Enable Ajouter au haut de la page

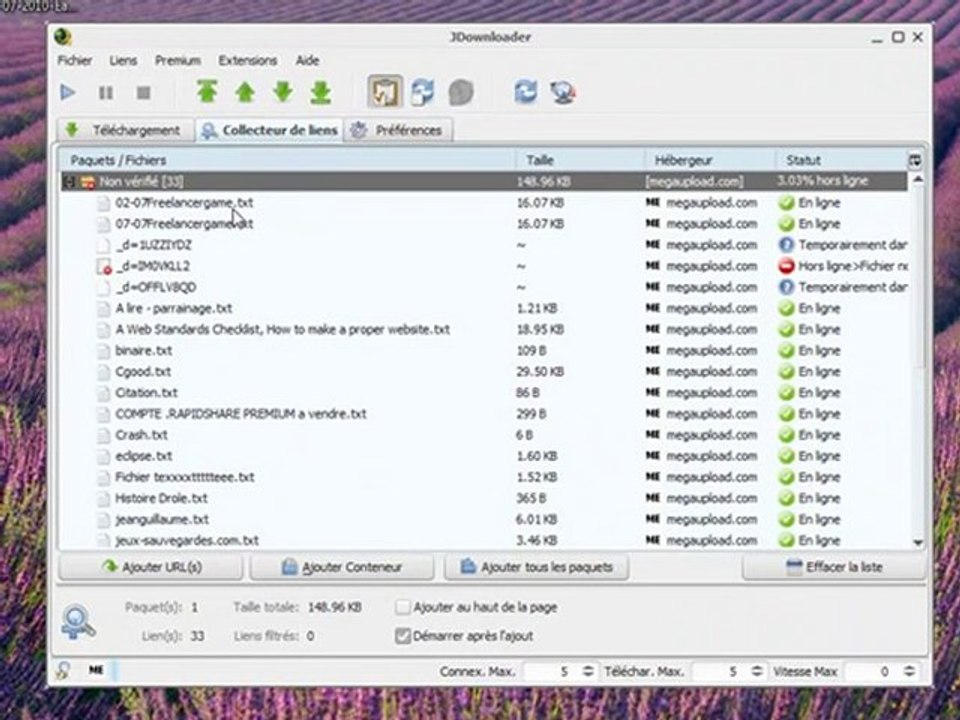(402, 607)
